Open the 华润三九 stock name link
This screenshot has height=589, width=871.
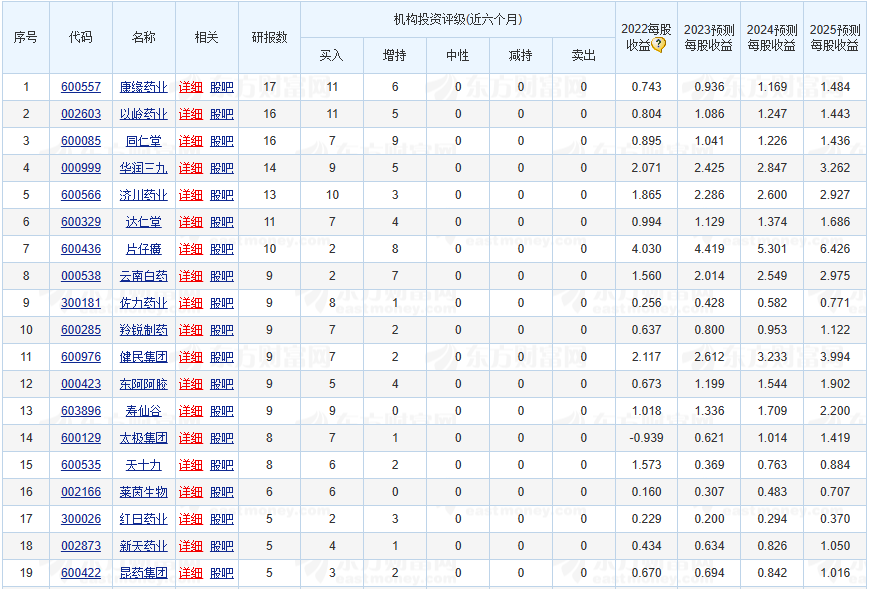tap(143, 168)
